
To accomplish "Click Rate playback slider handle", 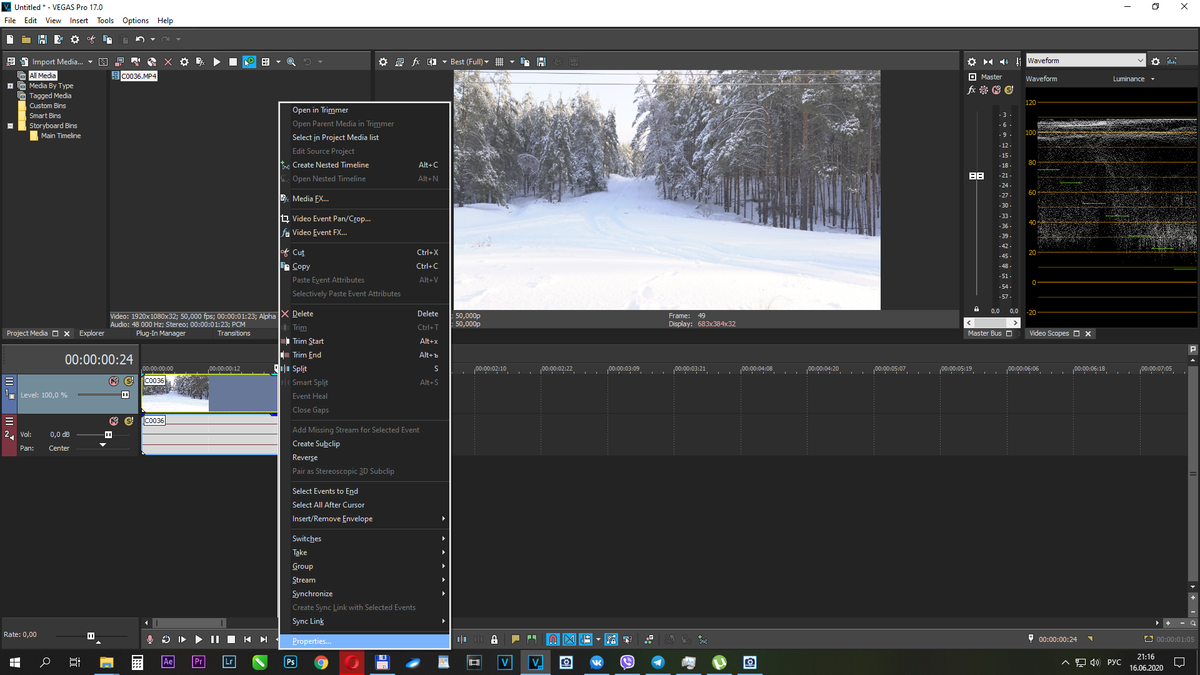I will click(91, 636).
